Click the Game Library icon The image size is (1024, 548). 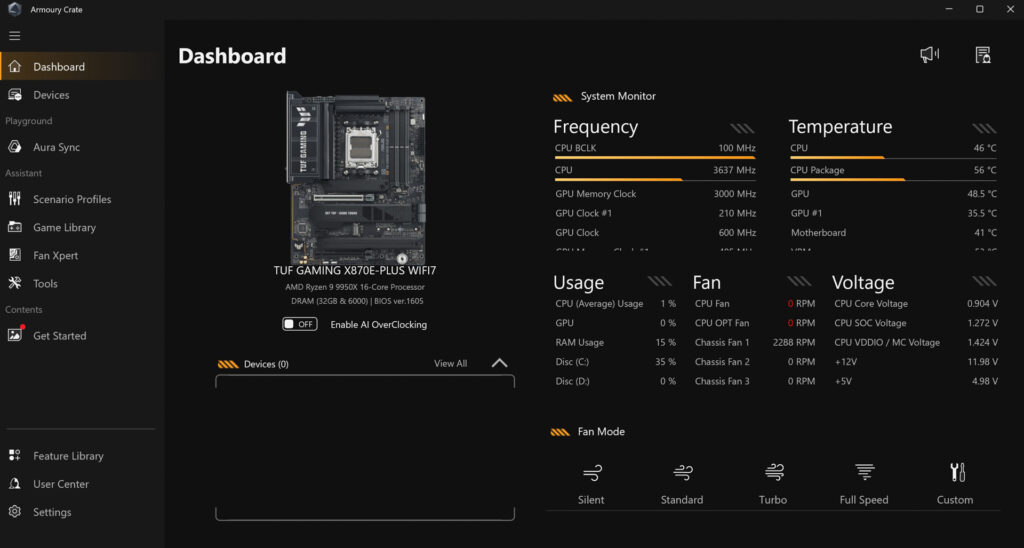coord(14,227)
